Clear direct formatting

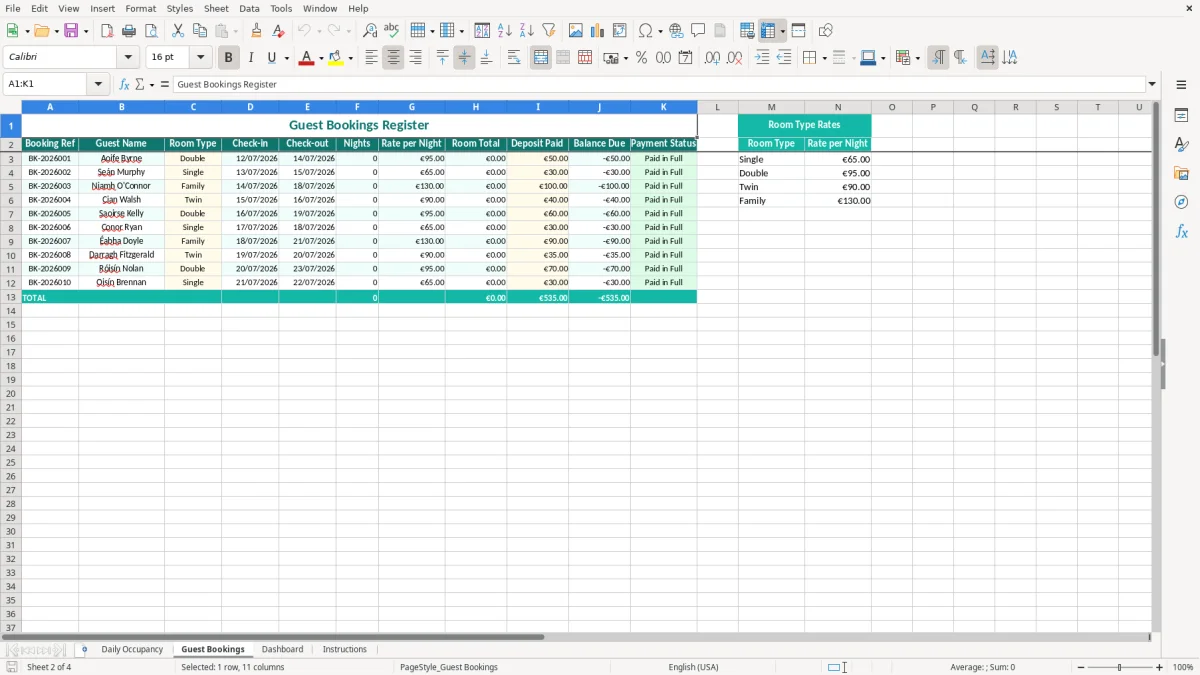(278, 31)
